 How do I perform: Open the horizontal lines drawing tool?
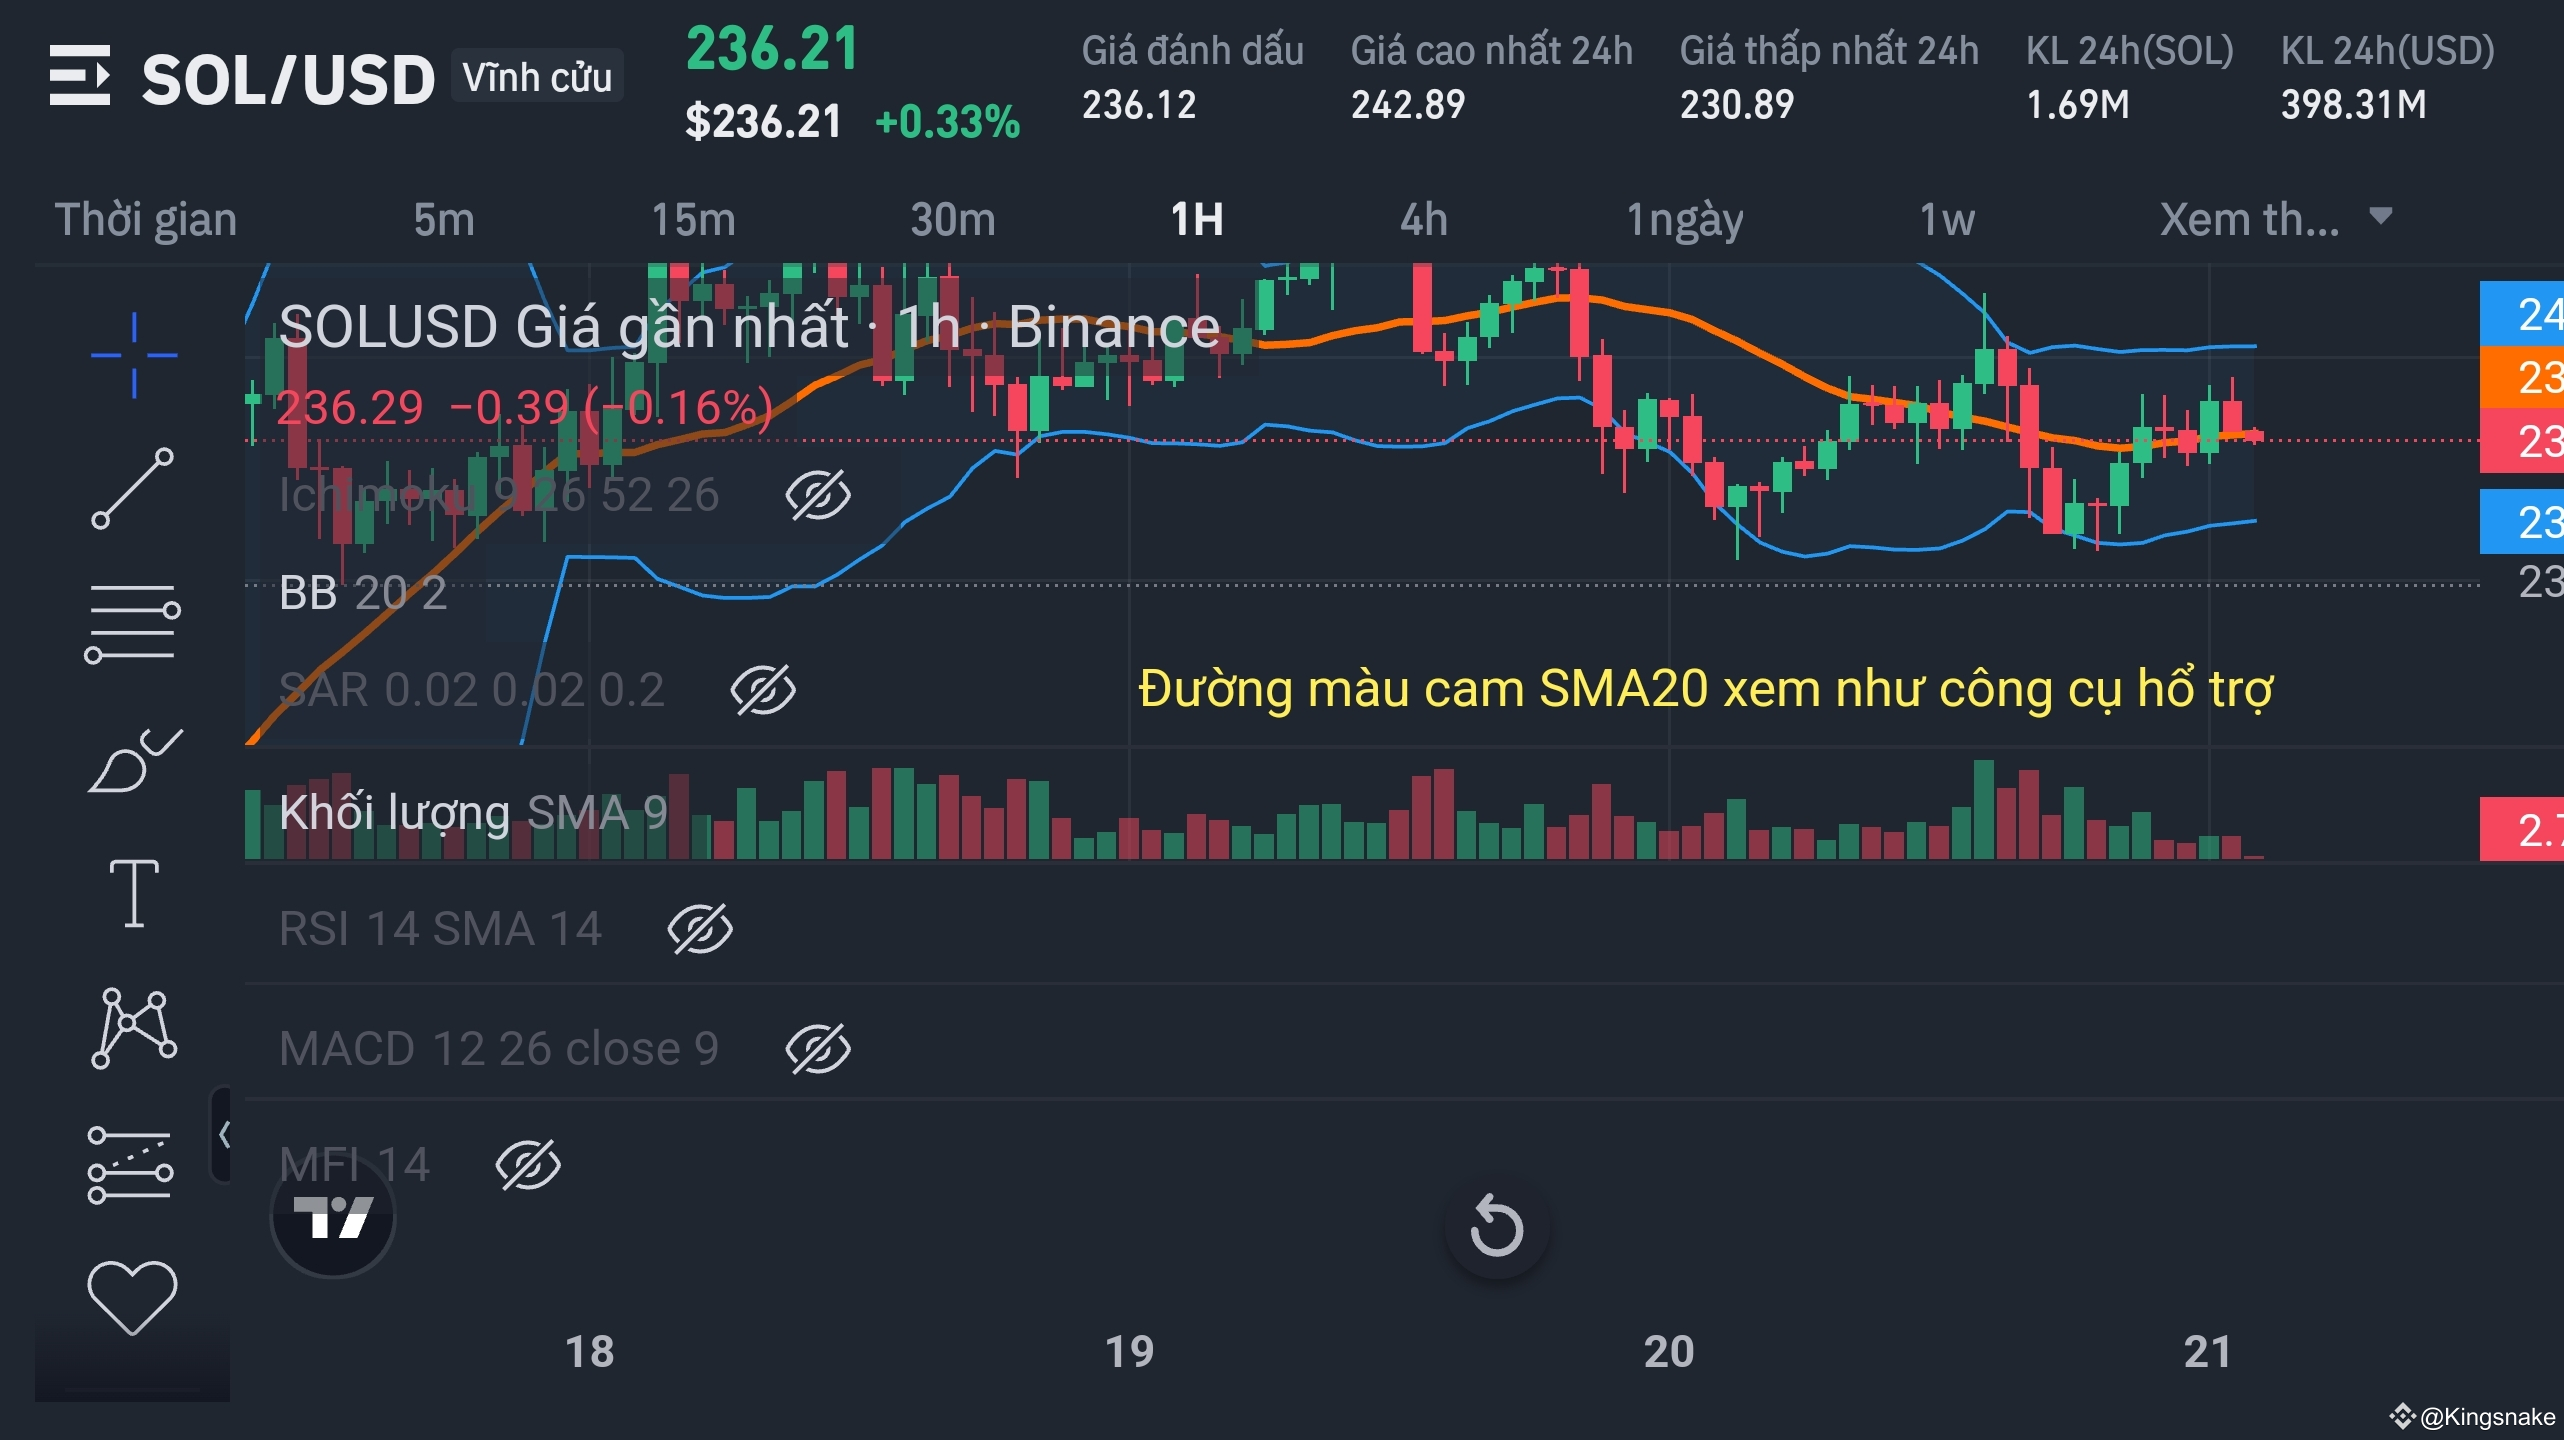coord(132,623)
